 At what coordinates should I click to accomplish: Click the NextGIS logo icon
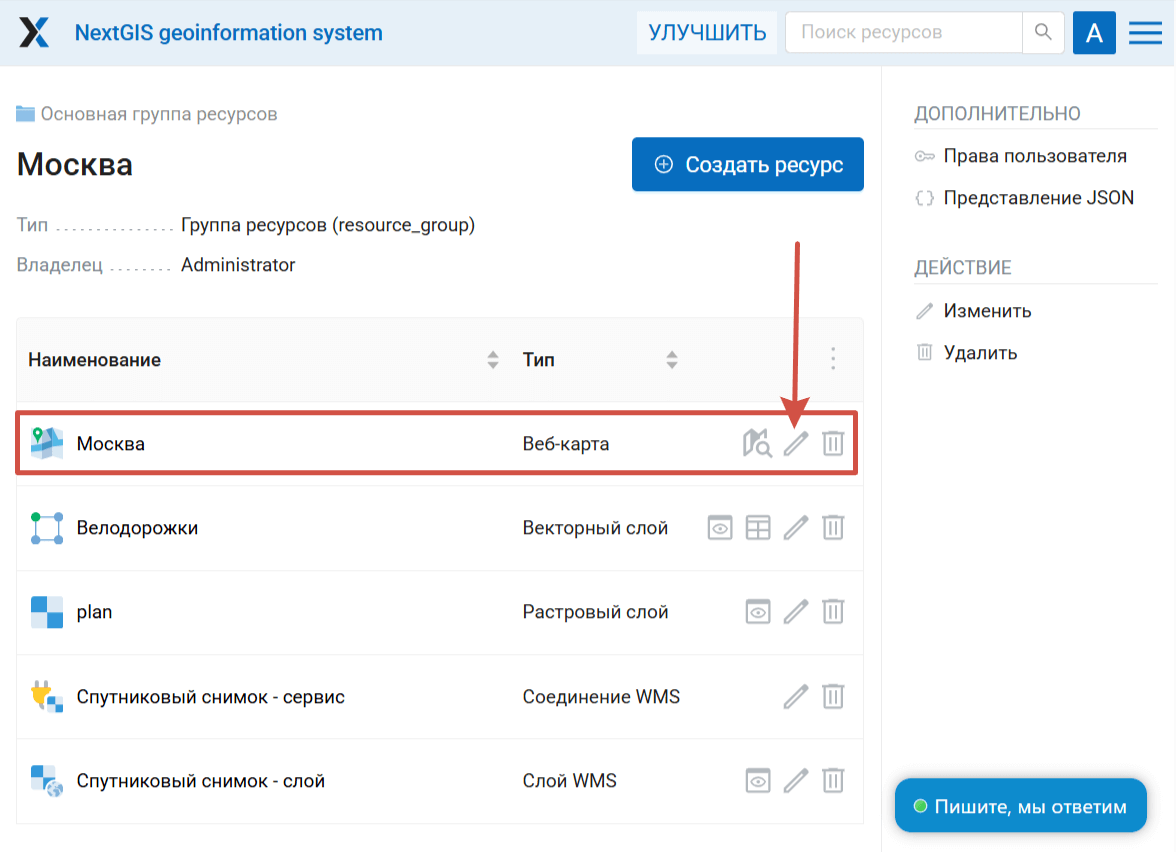coord(34,33)
